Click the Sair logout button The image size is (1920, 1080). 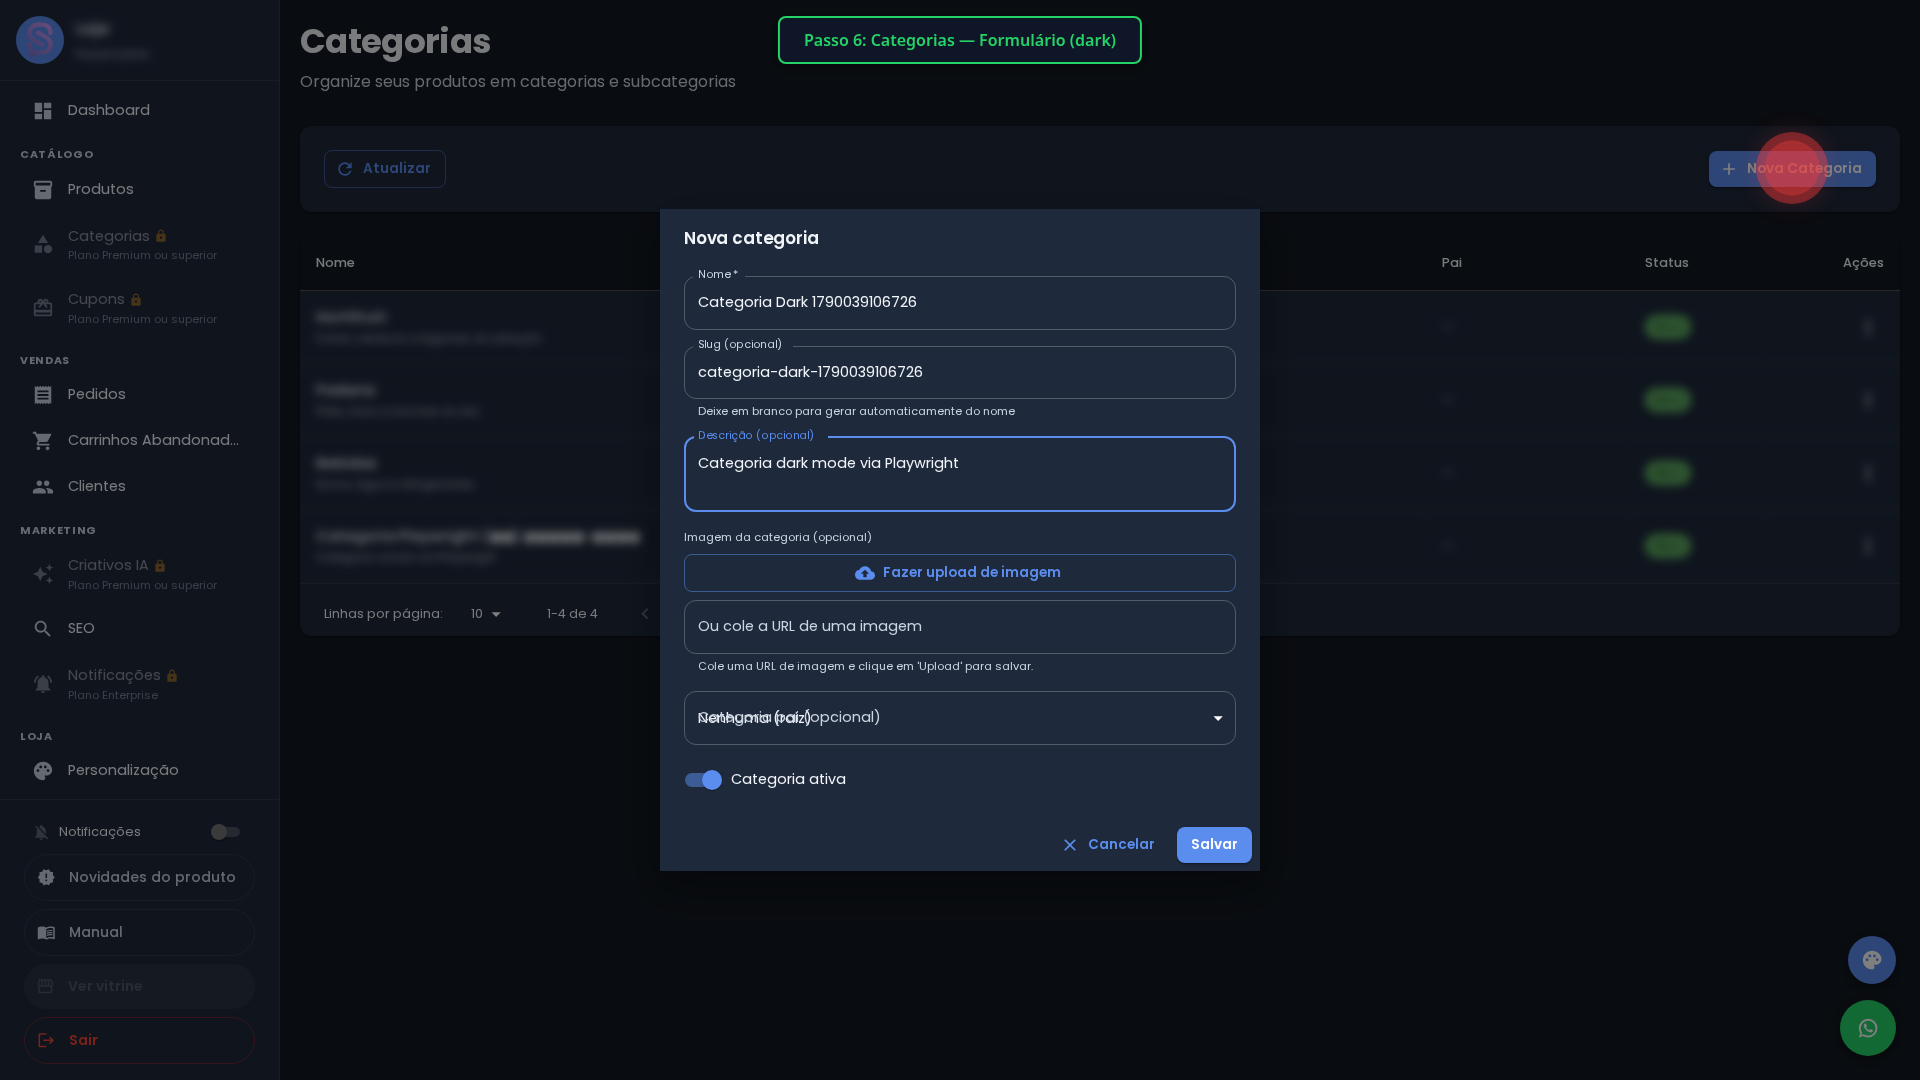click(x=139, y=1040)
